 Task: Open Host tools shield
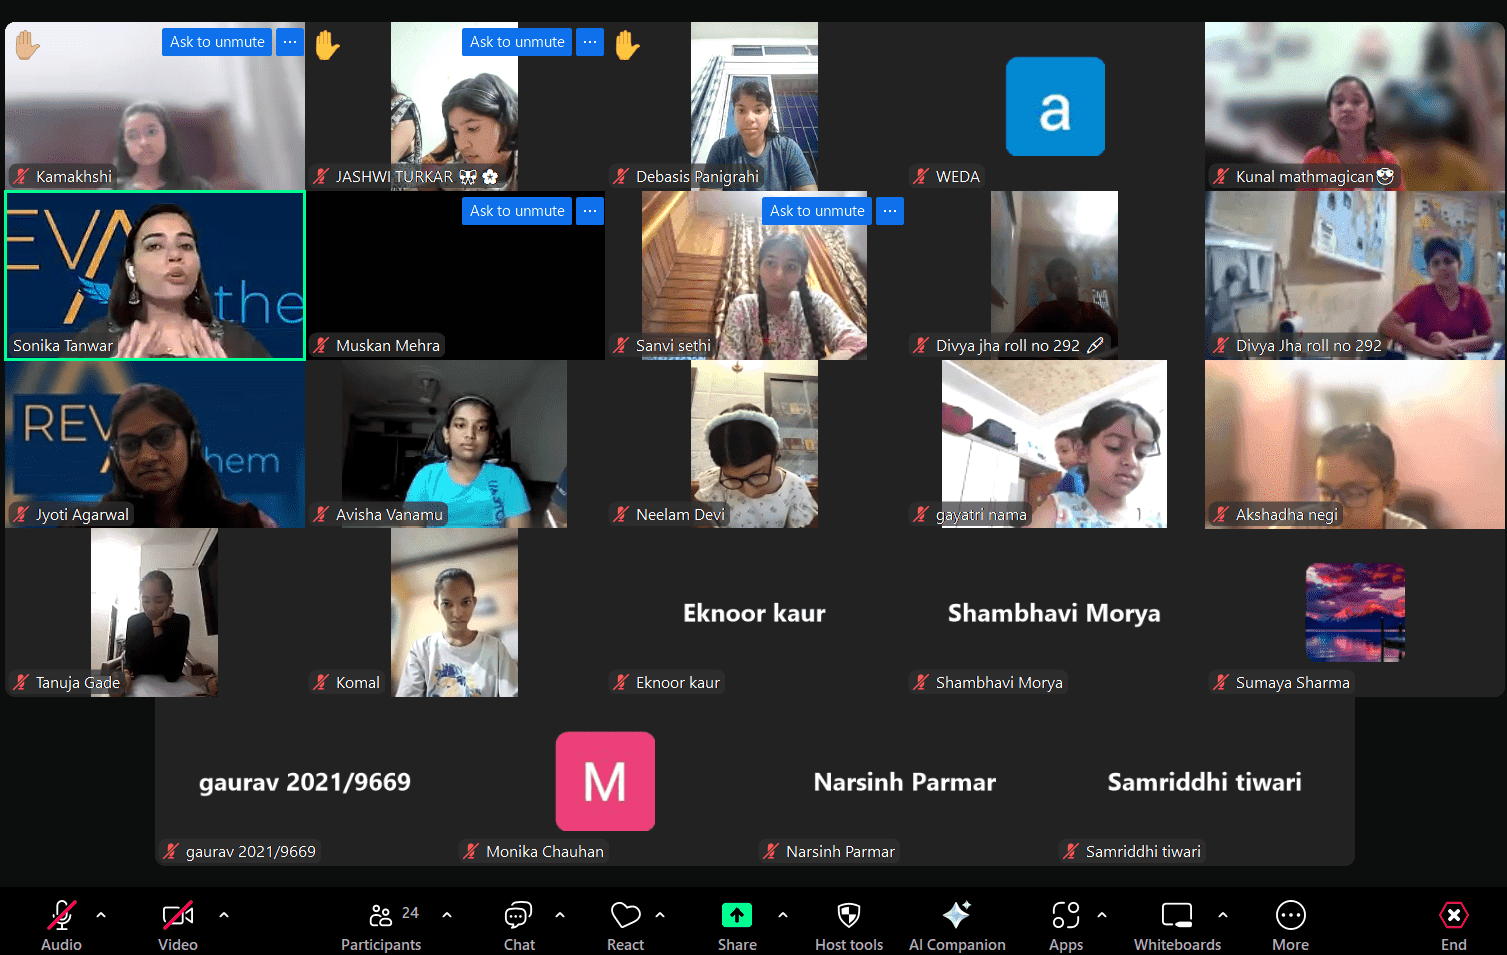pos(849,925)
